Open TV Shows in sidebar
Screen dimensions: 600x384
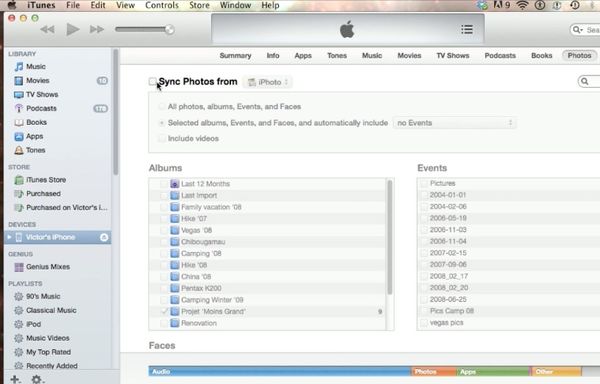[x=42, y=94]
